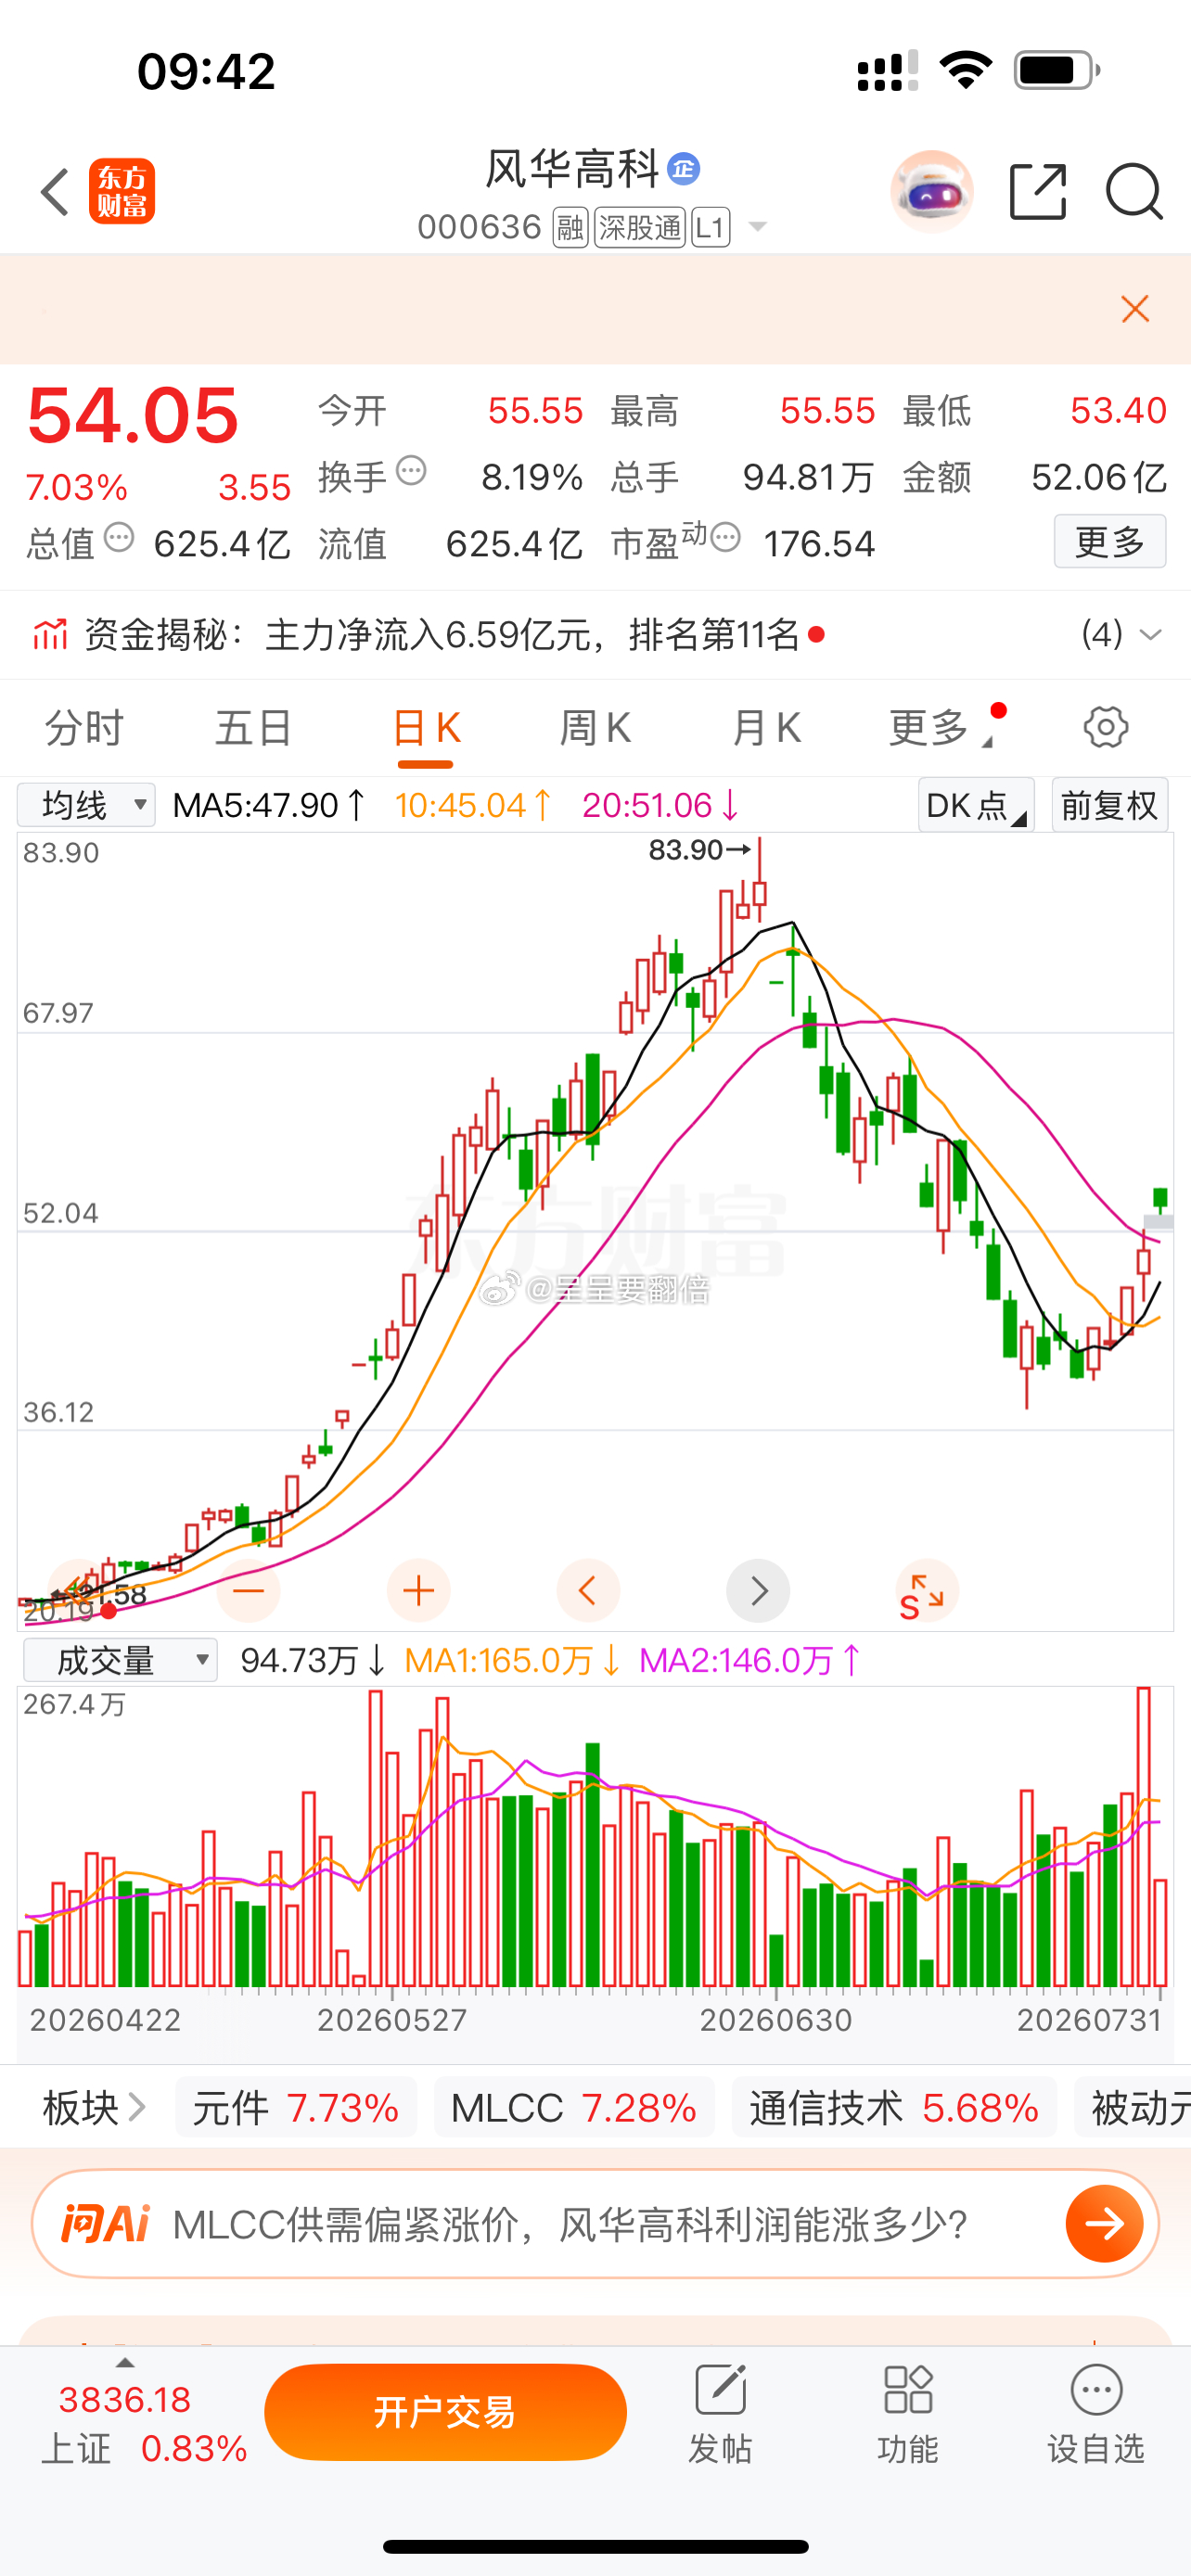Tap the 176.54 PE ratio value
The height and width of the screenshot is (2576, 1191).
819,543
